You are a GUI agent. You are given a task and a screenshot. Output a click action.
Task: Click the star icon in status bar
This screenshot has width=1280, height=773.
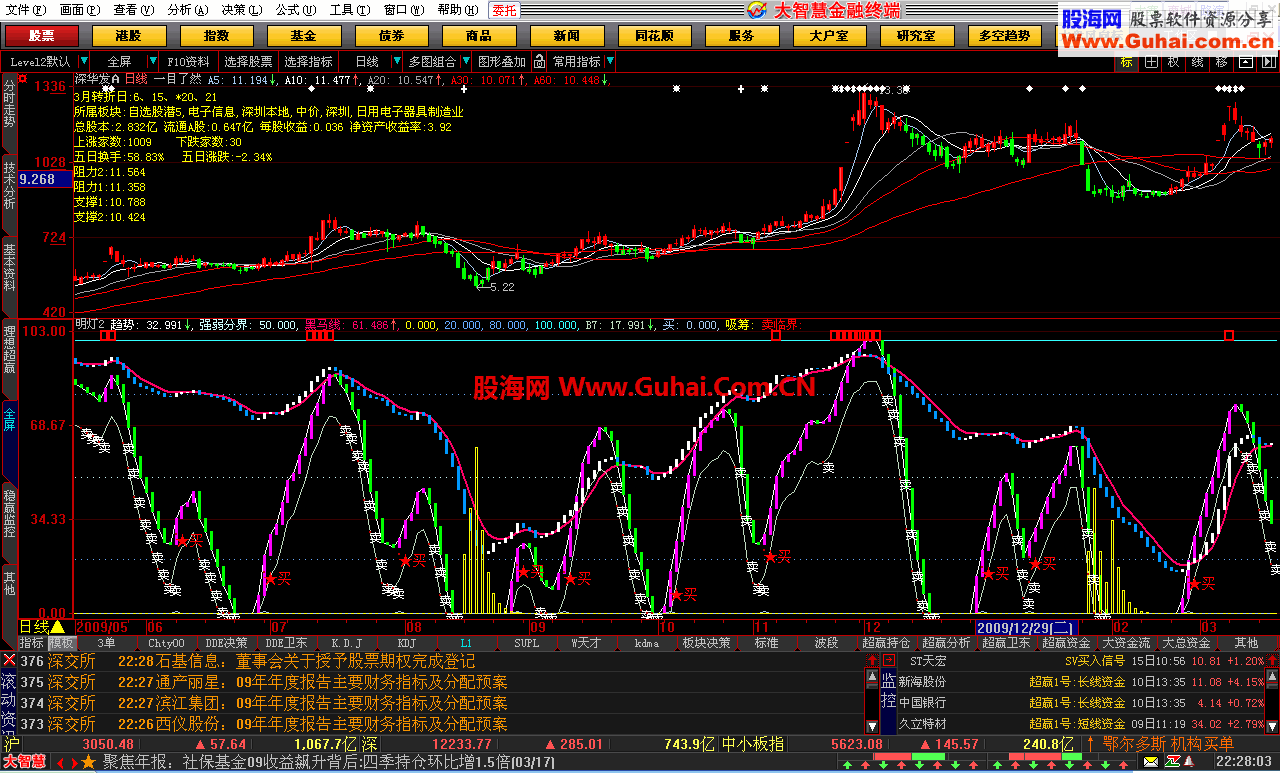(x=88, y=763)
